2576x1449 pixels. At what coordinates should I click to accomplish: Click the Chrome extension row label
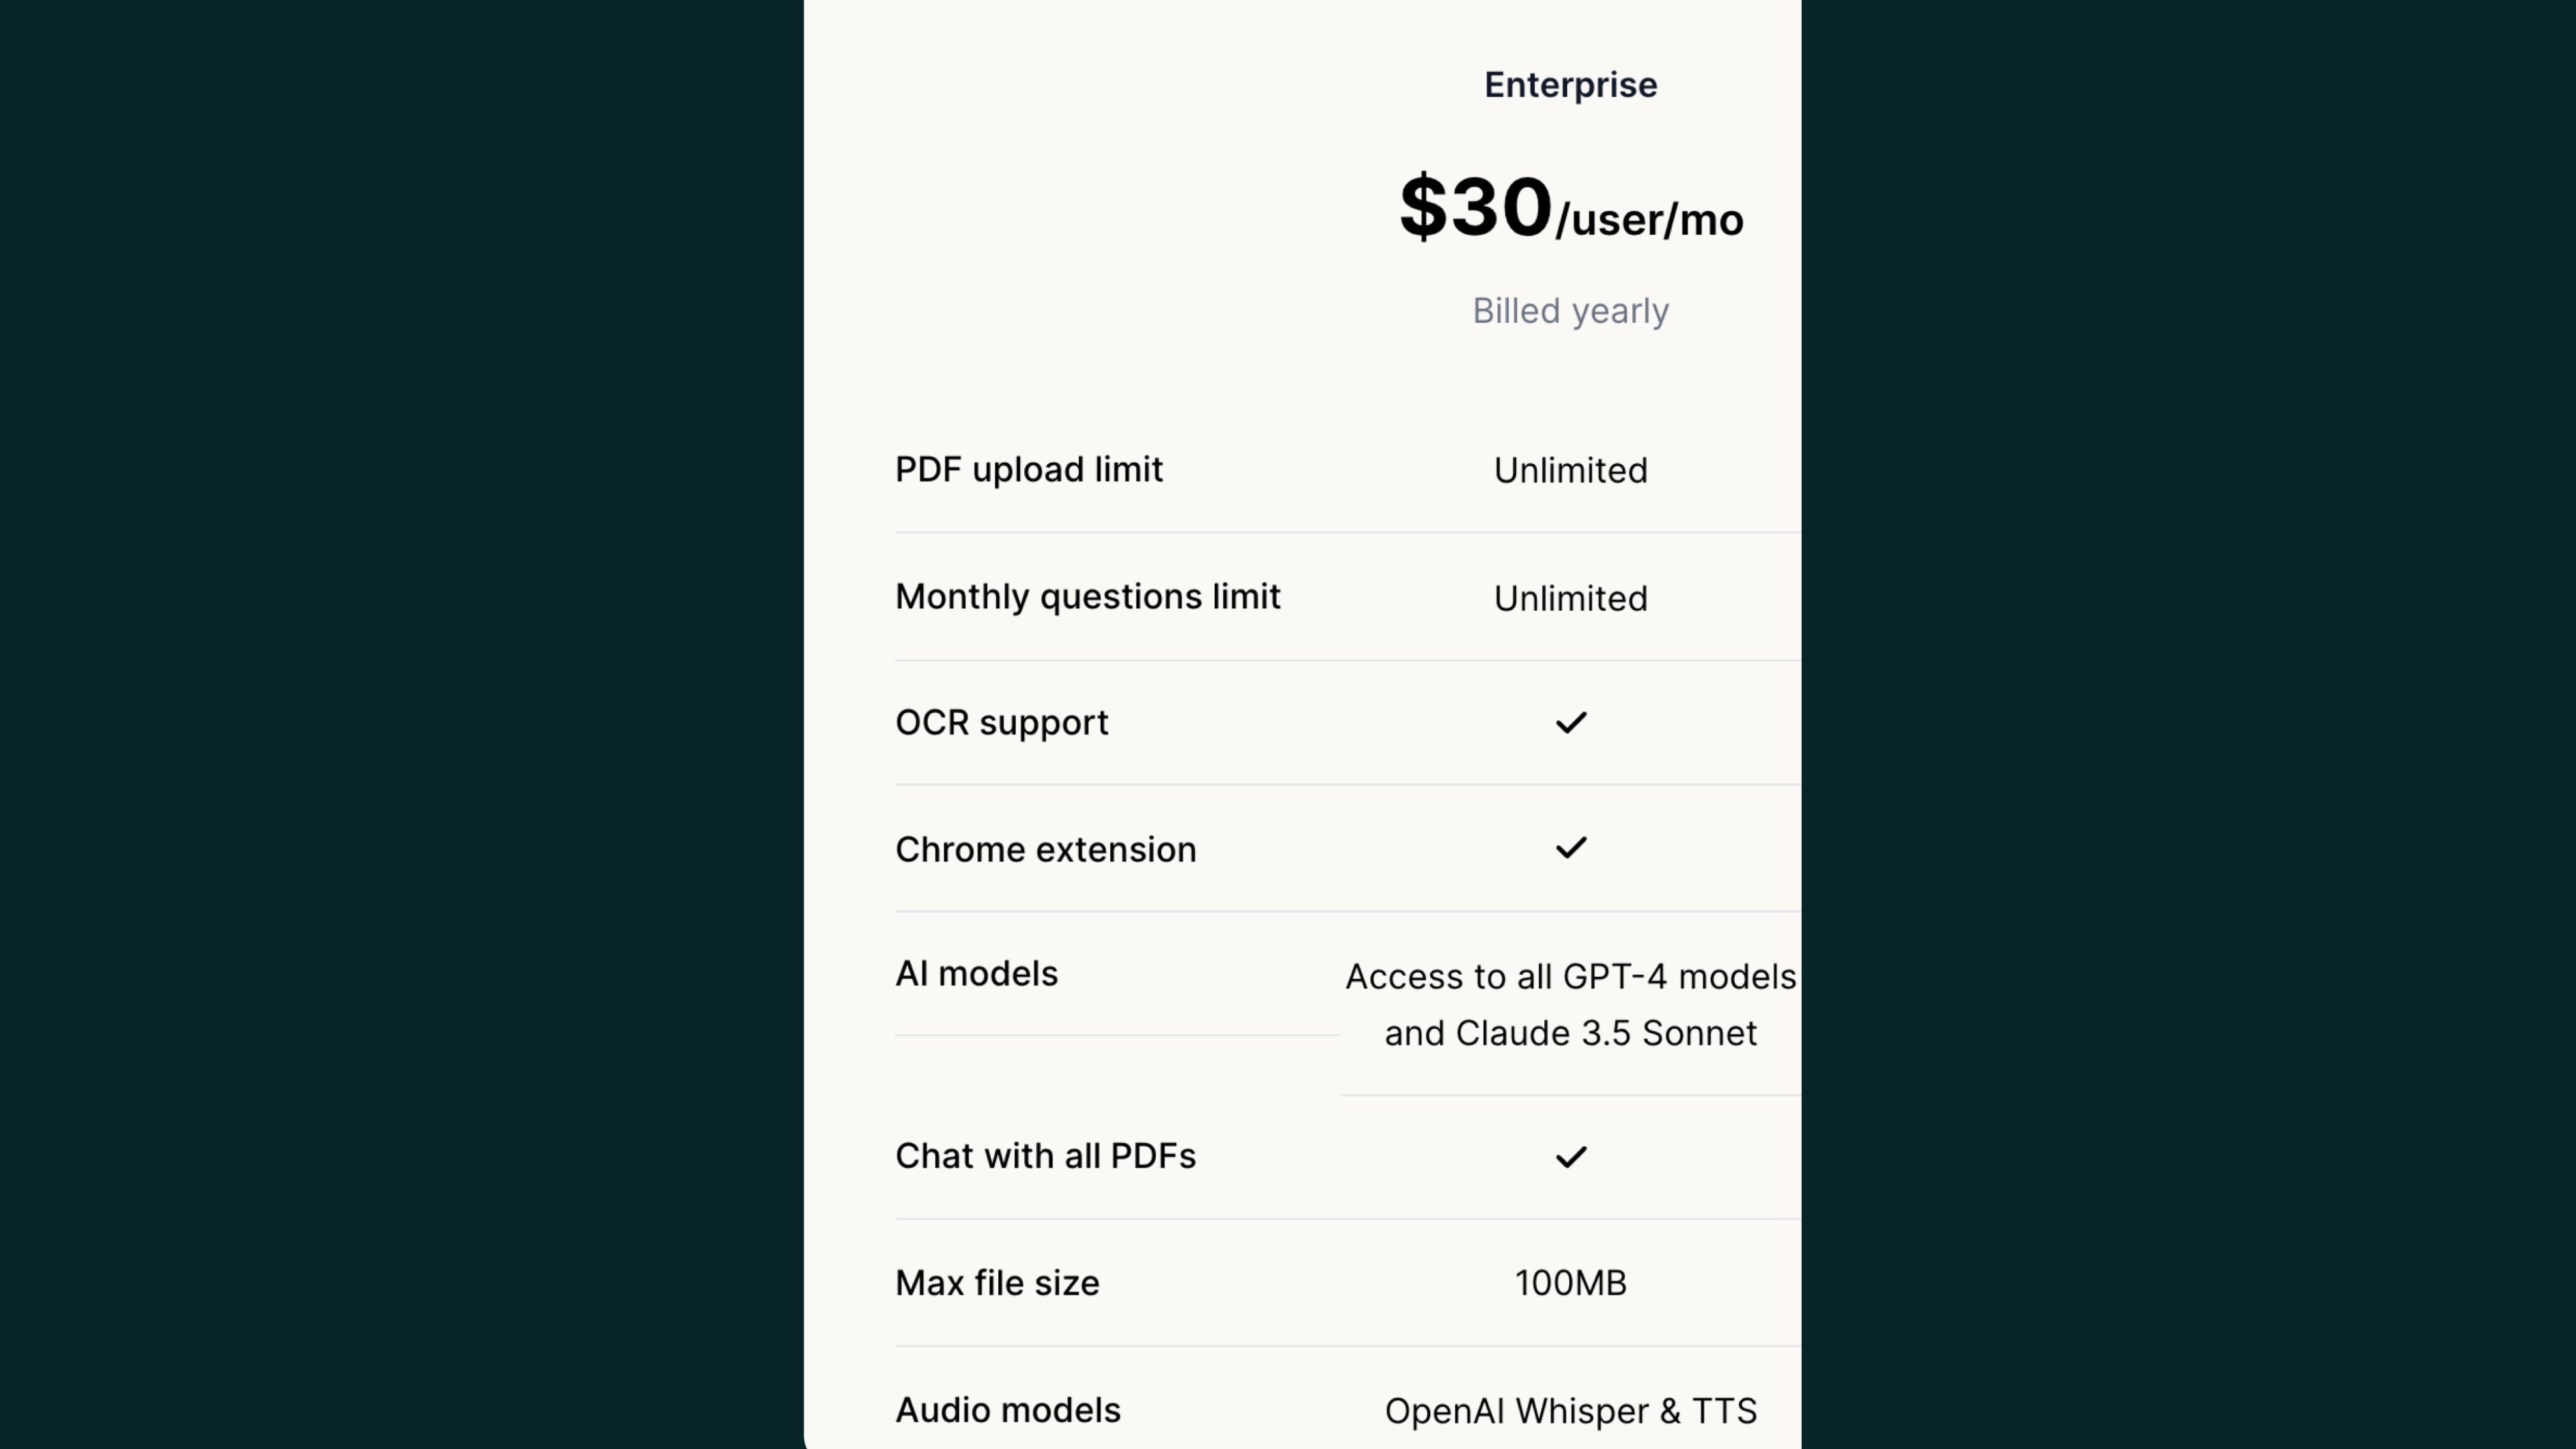click(1045, 849)
